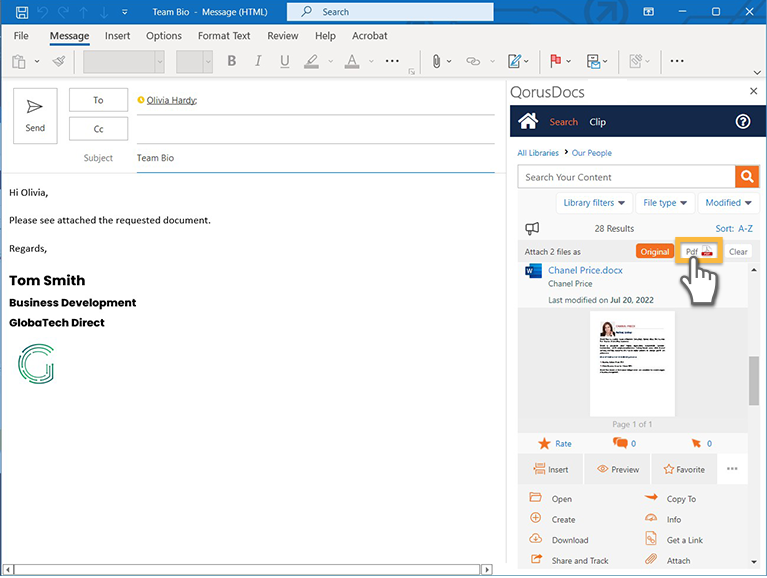Click the Paste clipboard icon

coord(19,62)
